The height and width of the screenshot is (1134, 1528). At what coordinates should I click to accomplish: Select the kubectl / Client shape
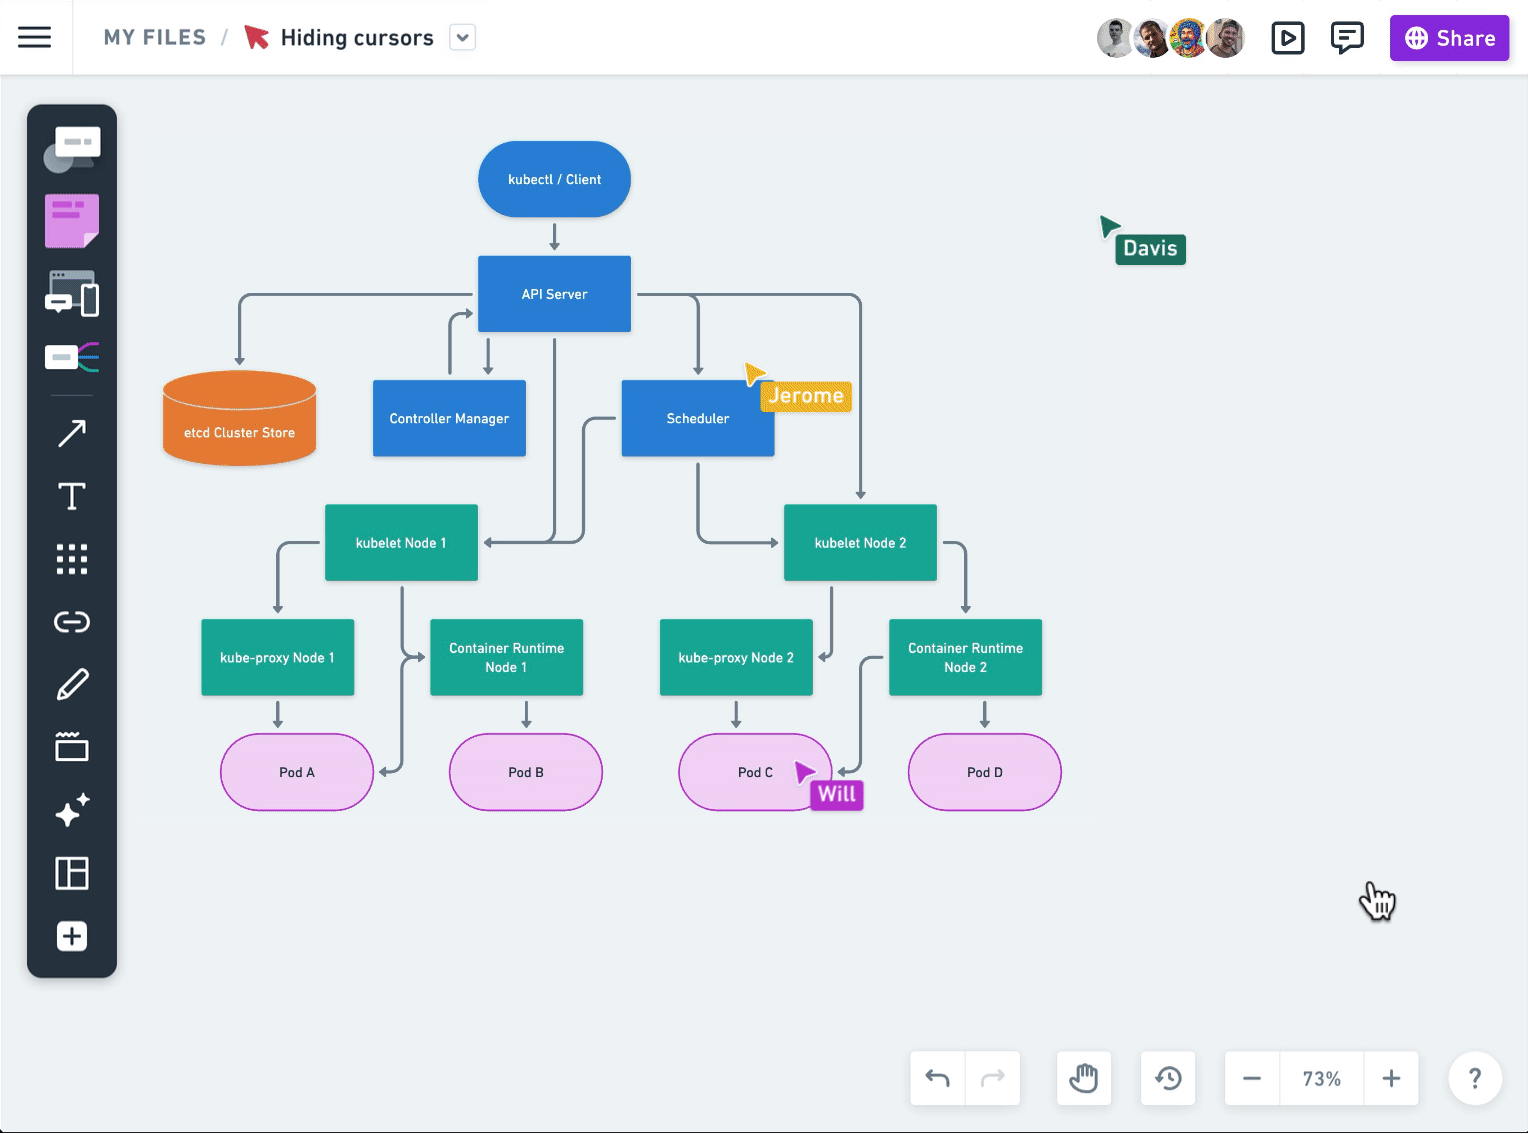point(554,179)
